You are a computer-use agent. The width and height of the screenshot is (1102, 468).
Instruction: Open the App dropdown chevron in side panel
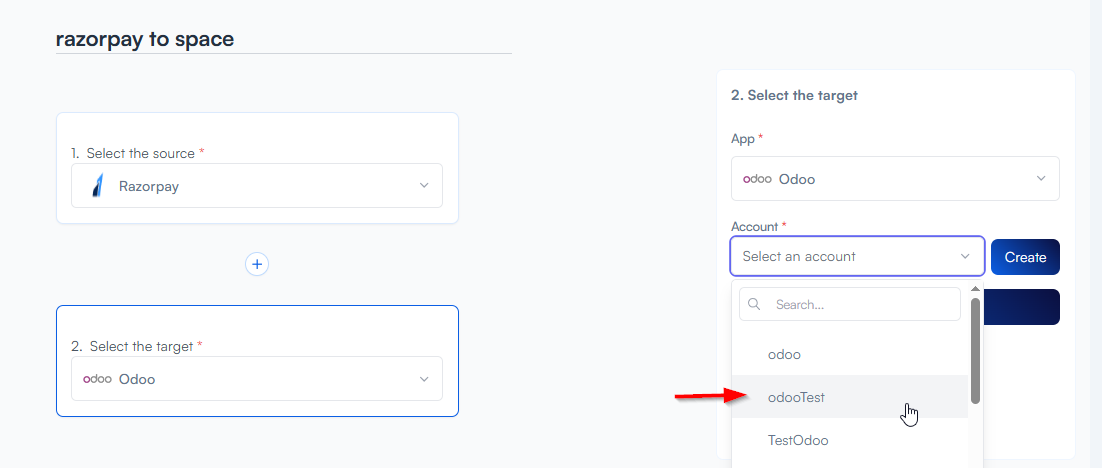(1041, 179)
